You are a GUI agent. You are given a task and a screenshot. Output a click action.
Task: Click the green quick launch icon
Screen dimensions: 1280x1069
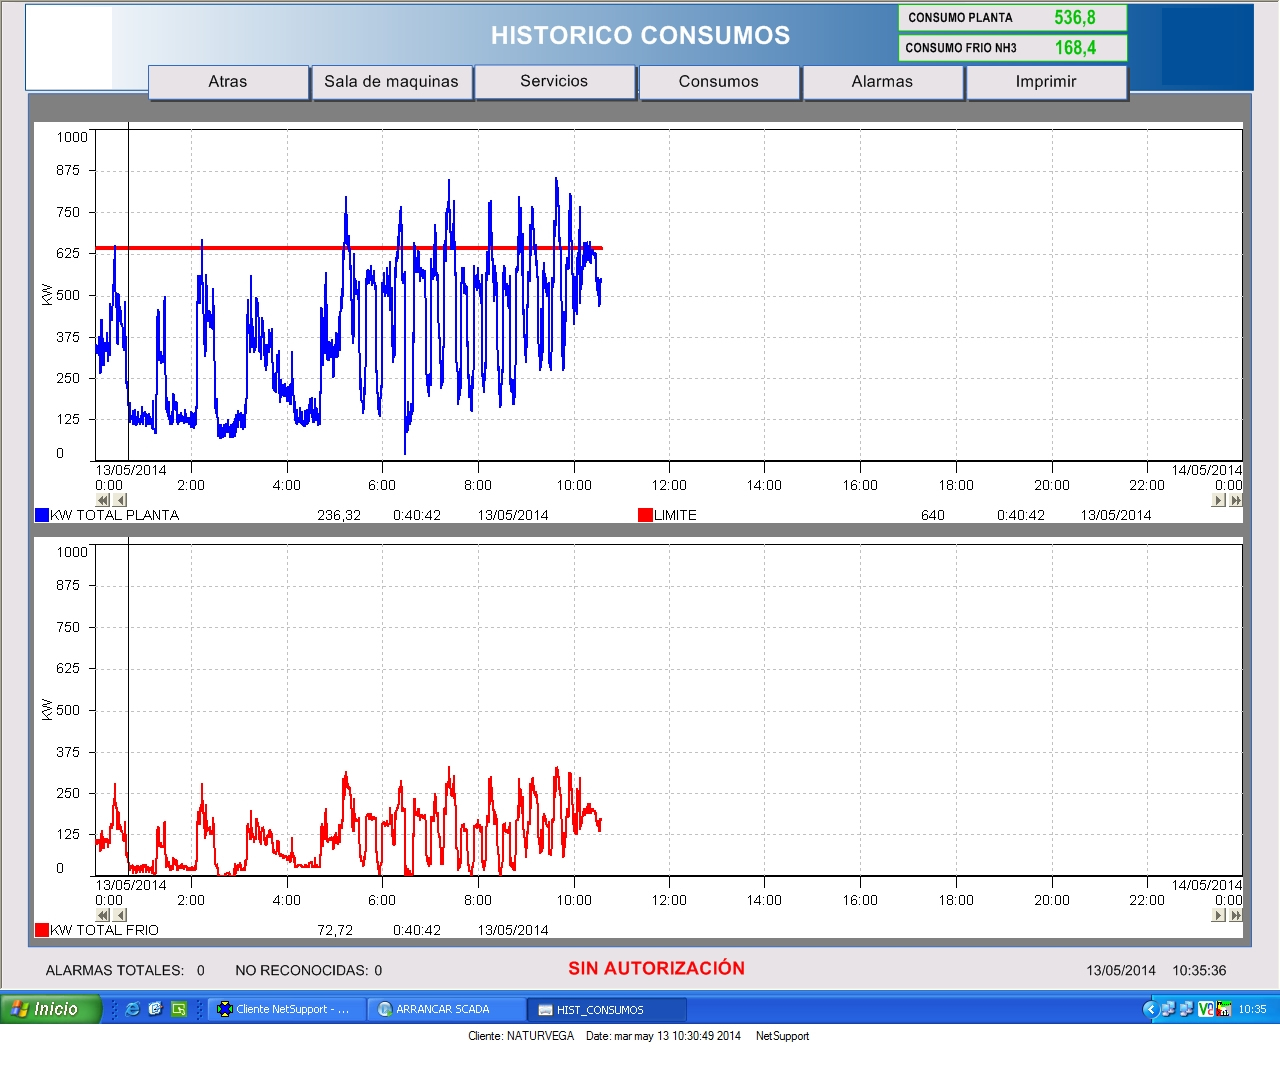[x=179, y=1009]
